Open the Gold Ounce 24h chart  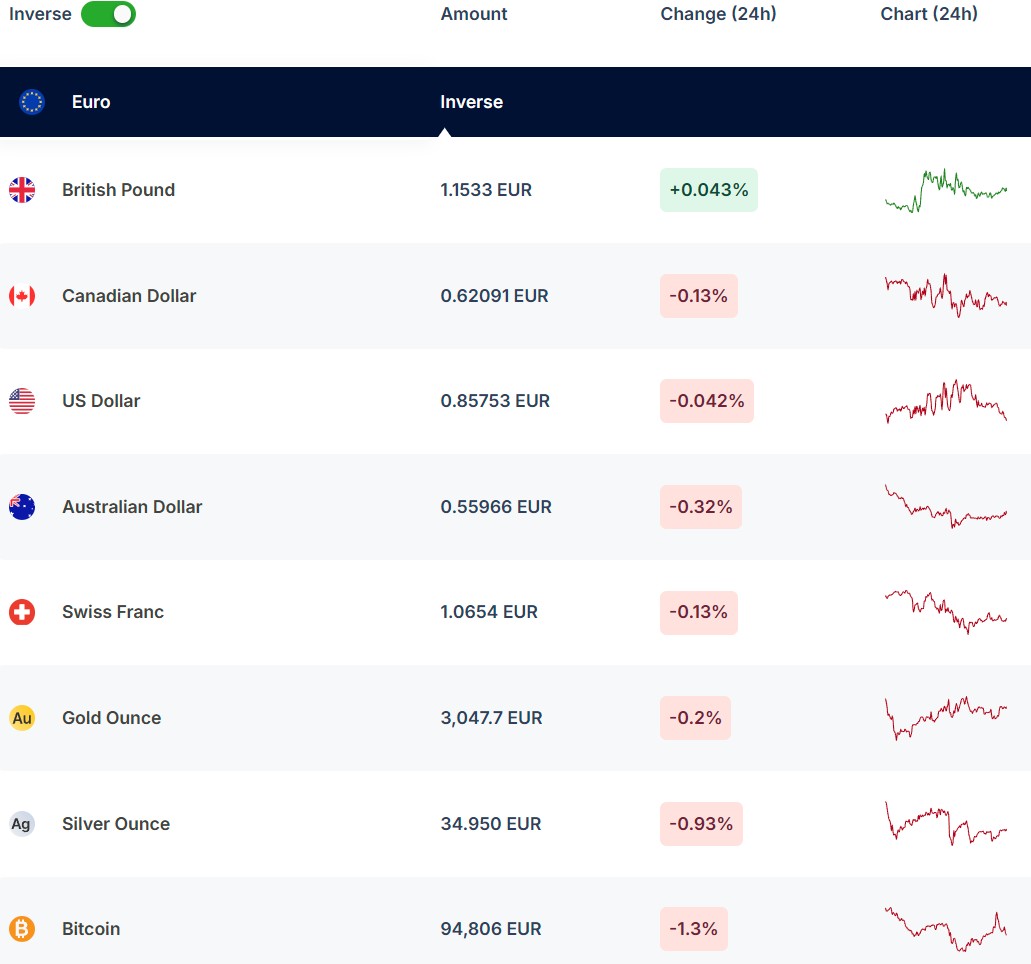pyautogui.click(x=945, y=718)
